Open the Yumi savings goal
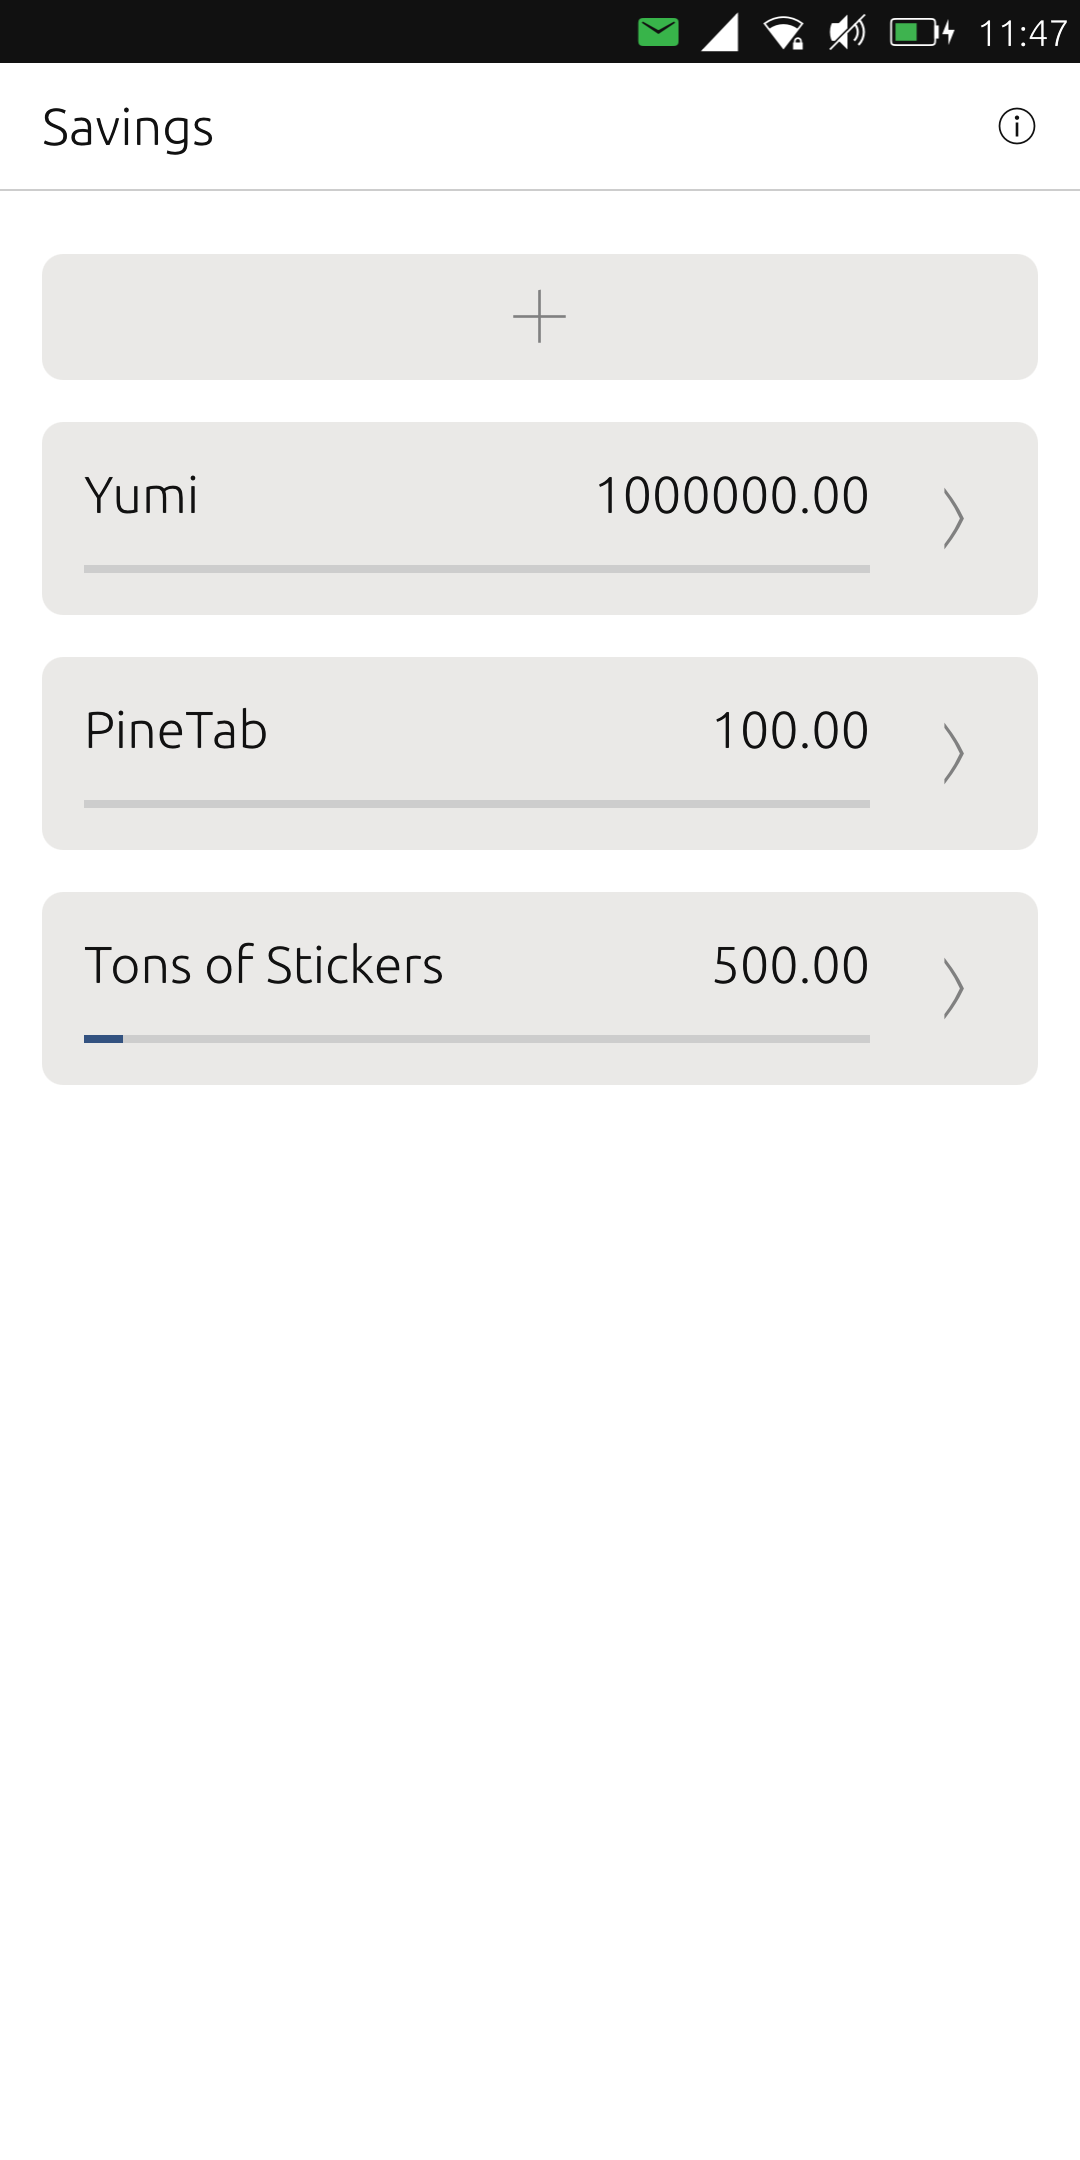This screenshot has width=1080, height=2160. [x=142, y=495]
